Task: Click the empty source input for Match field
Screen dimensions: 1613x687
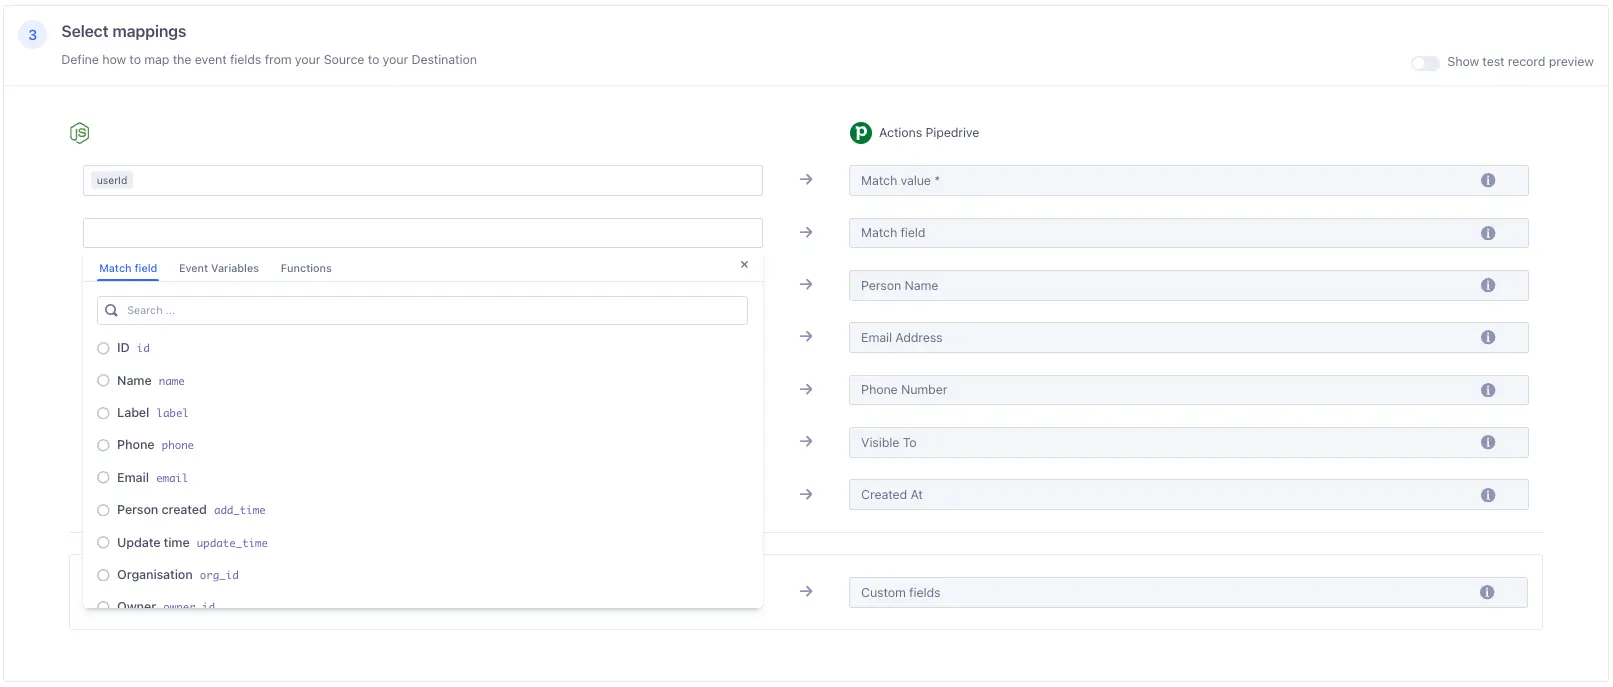Action: [423, 233]
